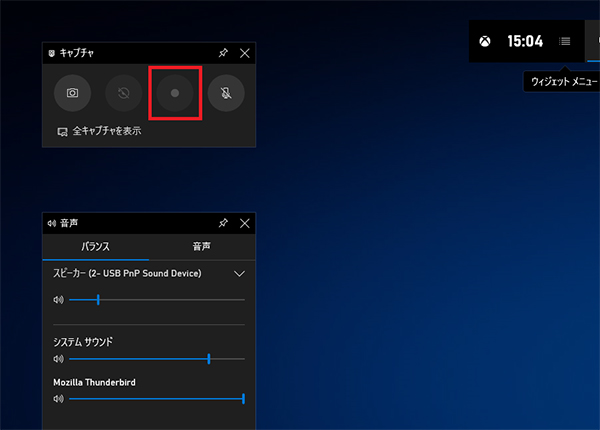Click the audio widget title speaker icon
Image resolution: width=600 pixels, height=430 pixels.
pos(52,223)
